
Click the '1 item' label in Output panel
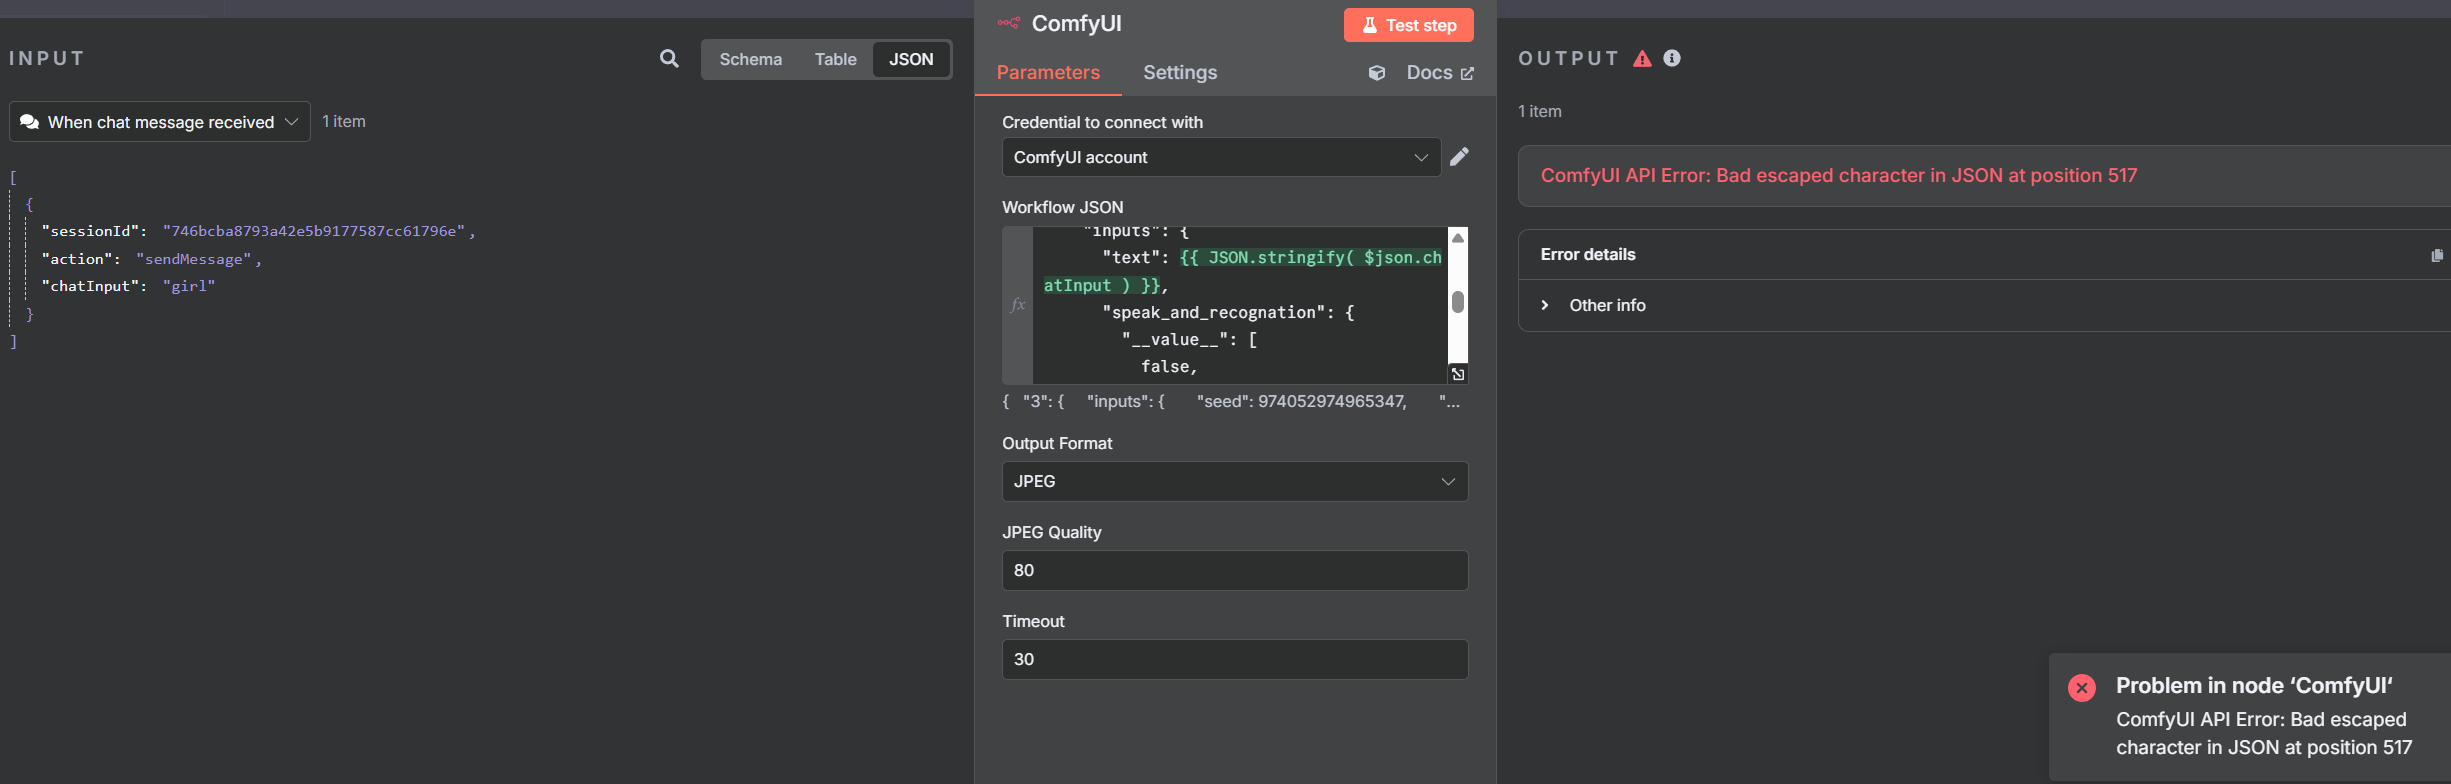[x=1540, y=111]
